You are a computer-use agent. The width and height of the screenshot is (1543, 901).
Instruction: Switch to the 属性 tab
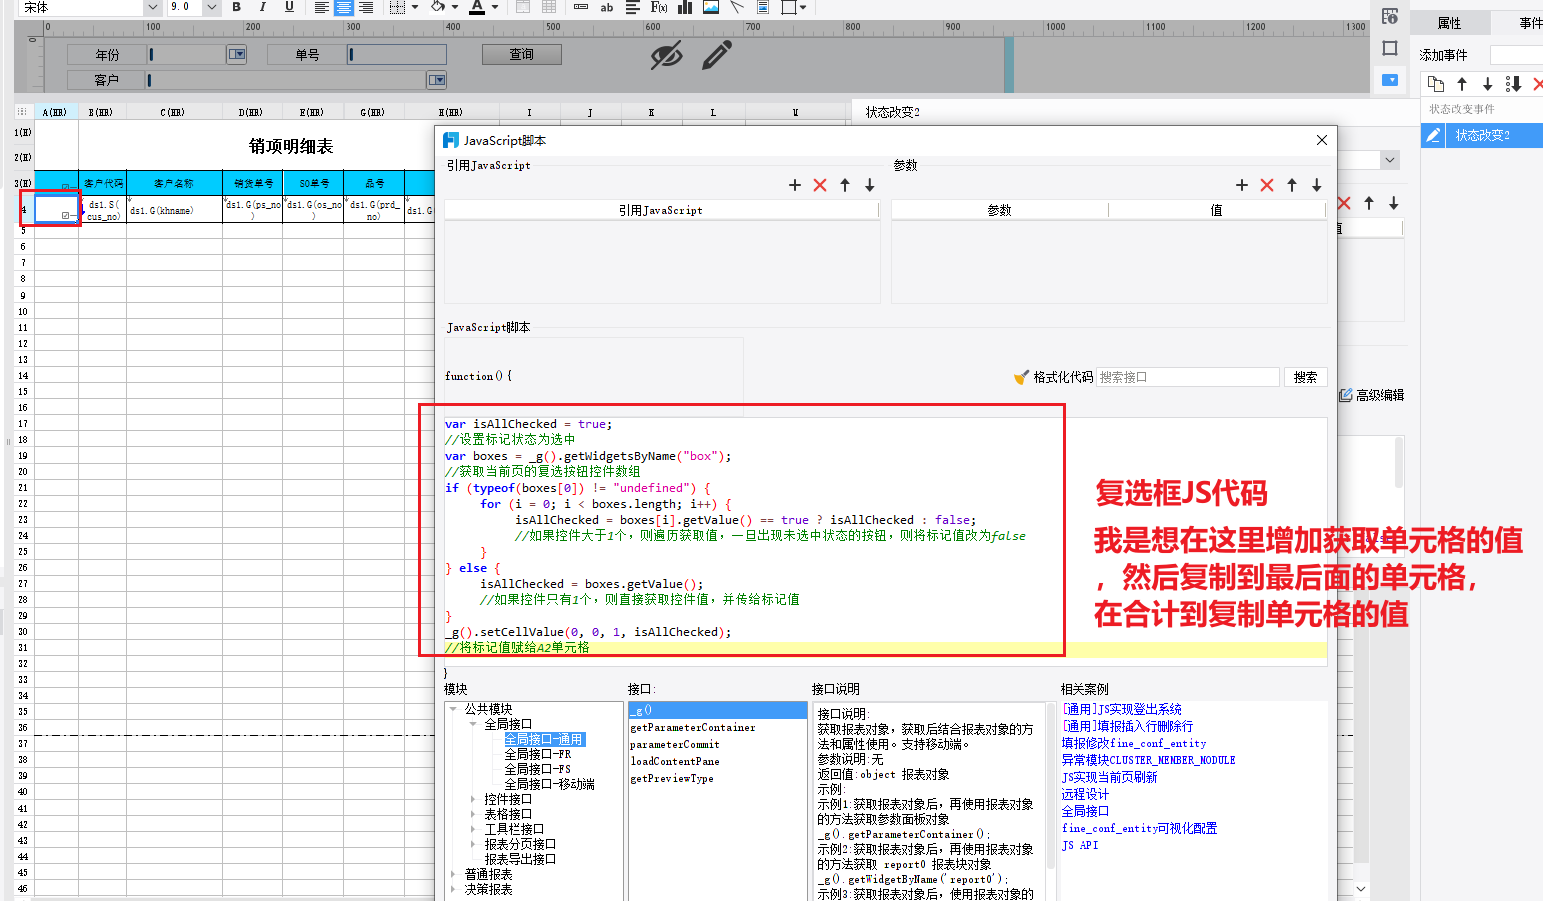[1449, 23]
